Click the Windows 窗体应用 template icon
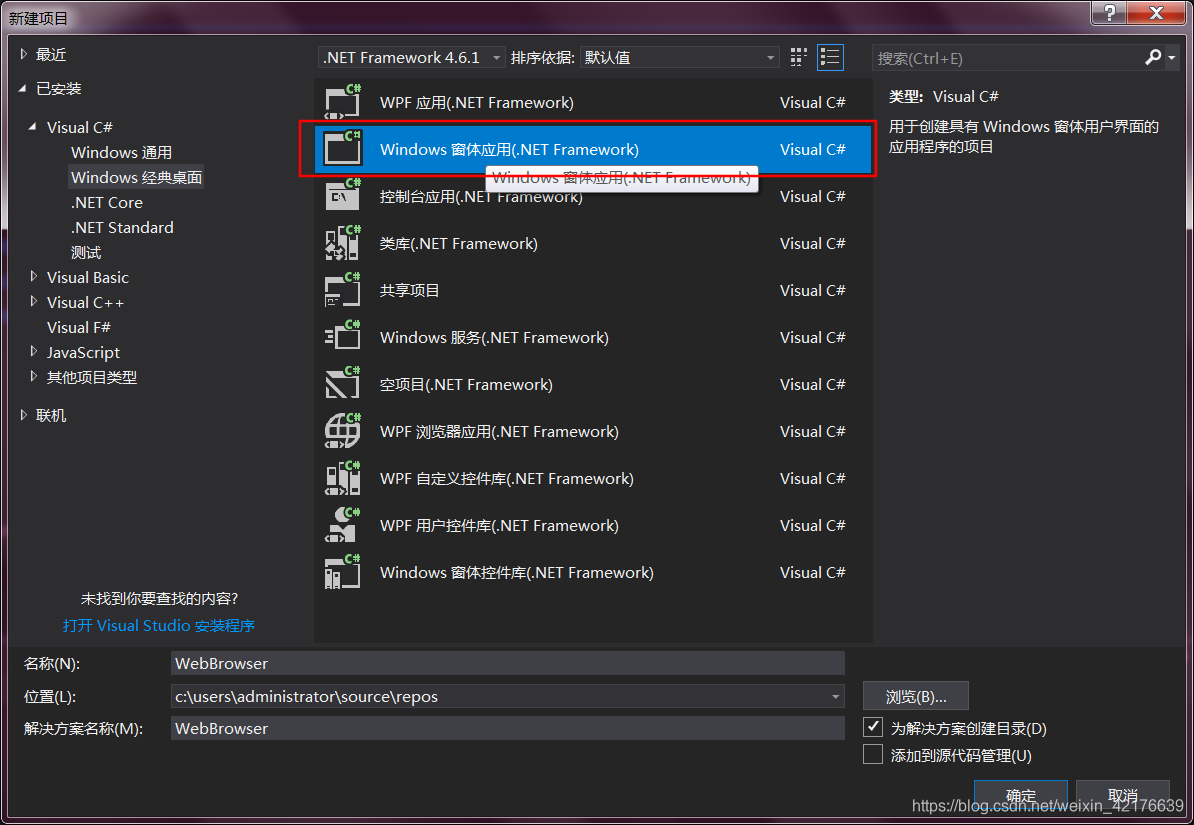1194x825 pixels. pos(343,149)
